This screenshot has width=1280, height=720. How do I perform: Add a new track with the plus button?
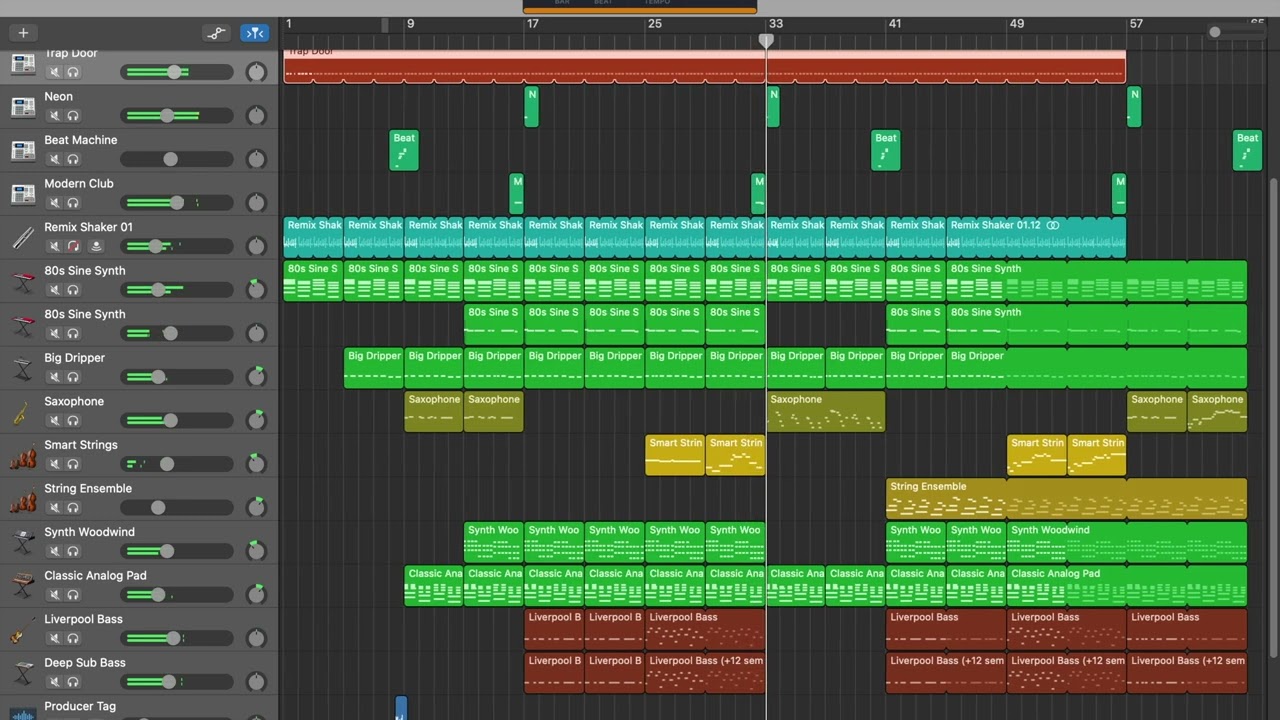23,33
